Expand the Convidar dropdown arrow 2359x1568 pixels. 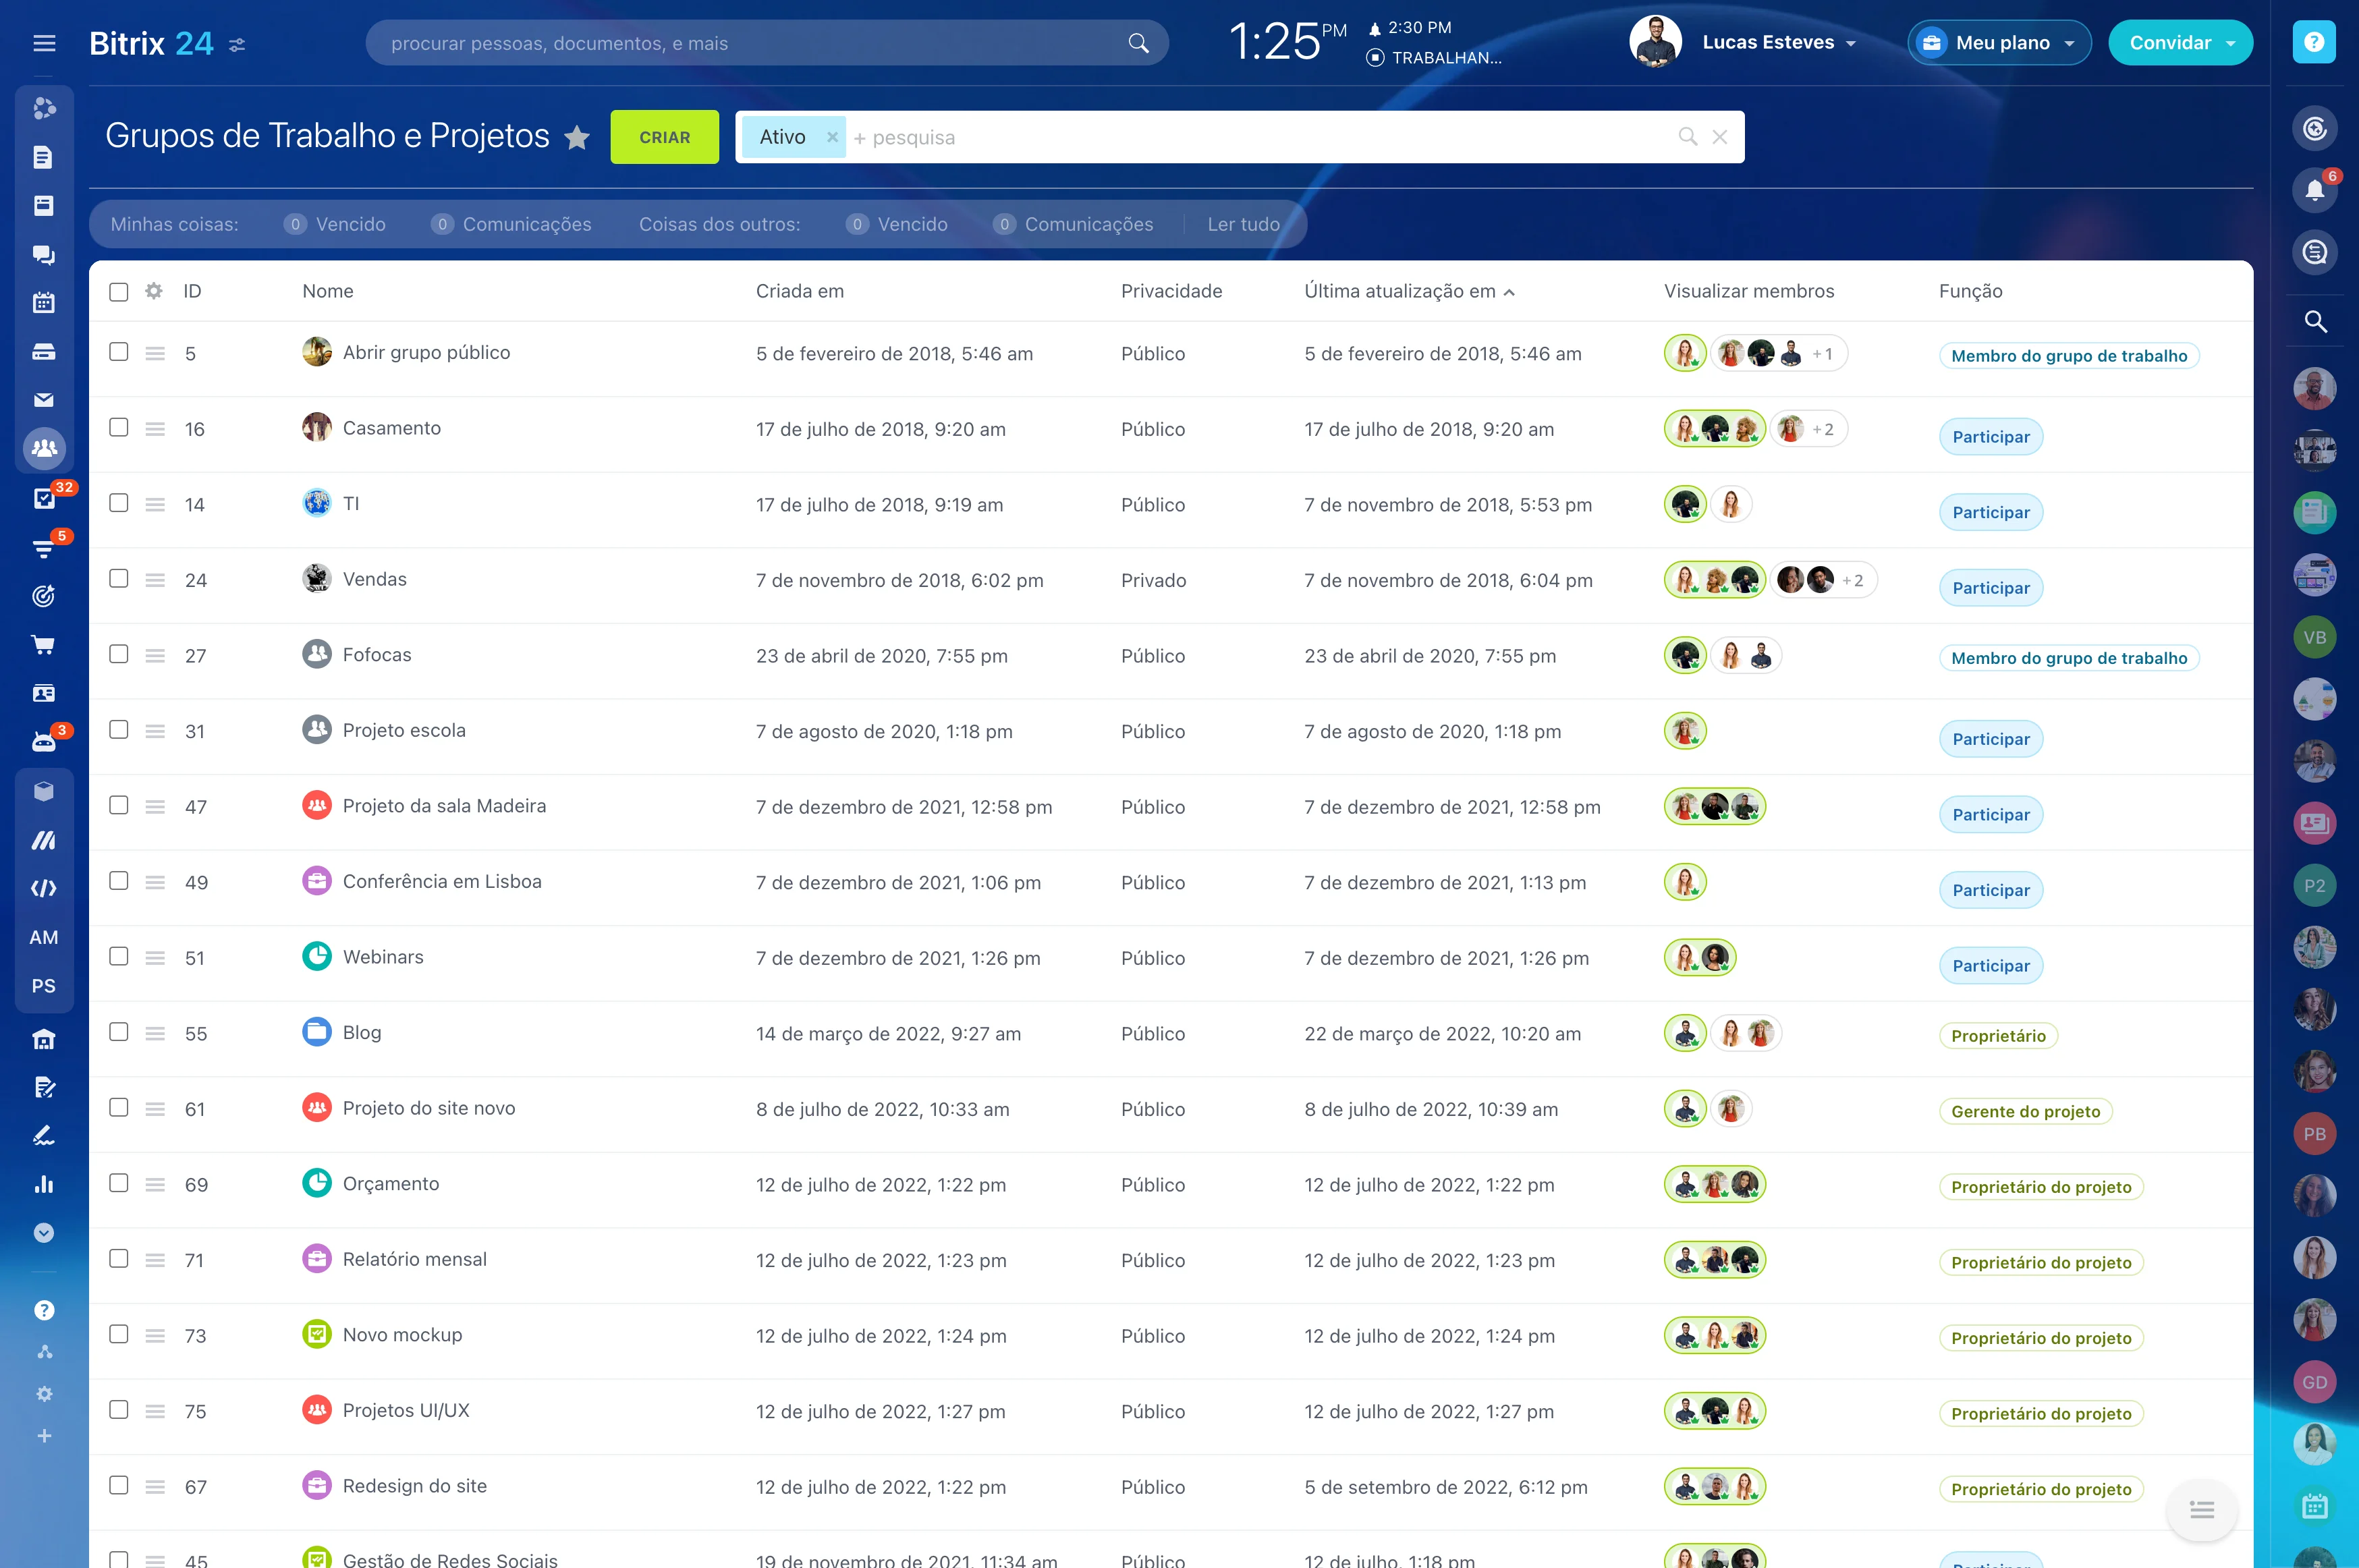pos(2230,43)
